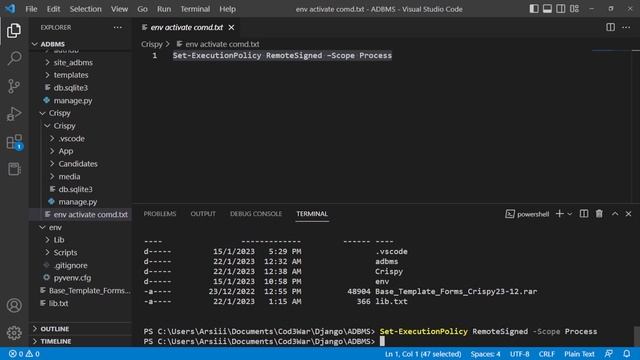Select the powershell terminal label
Screen dimensions: 640x360
[x=527, y=214]
